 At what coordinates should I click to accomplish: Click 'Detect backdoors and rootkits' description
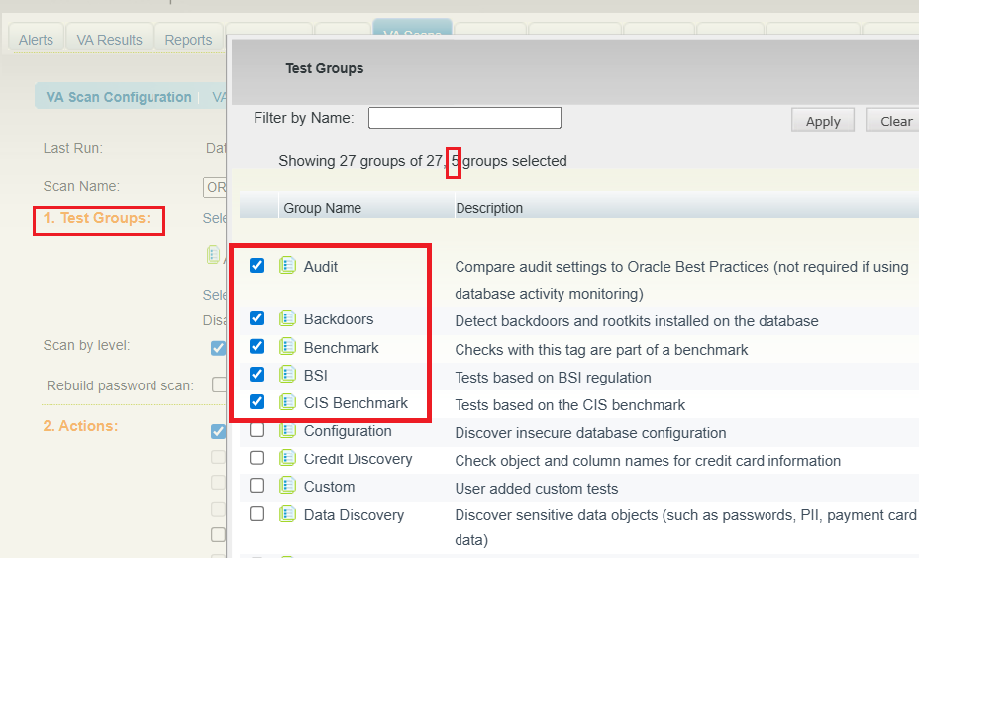[x=637, y=320]
